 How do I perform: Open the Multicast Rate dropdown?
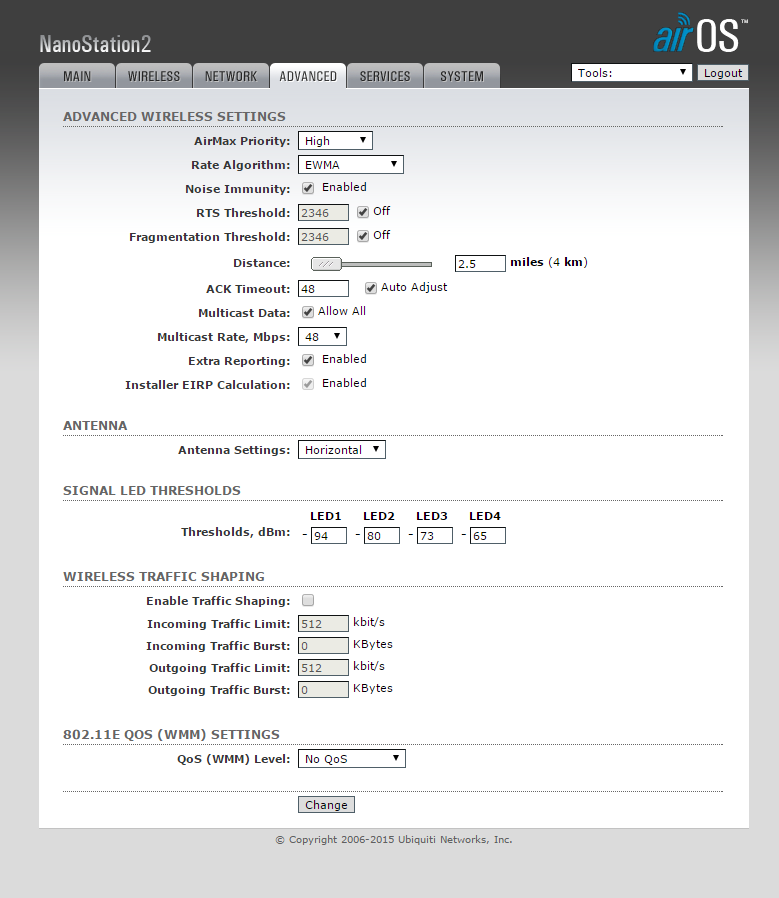coord(322,337)
